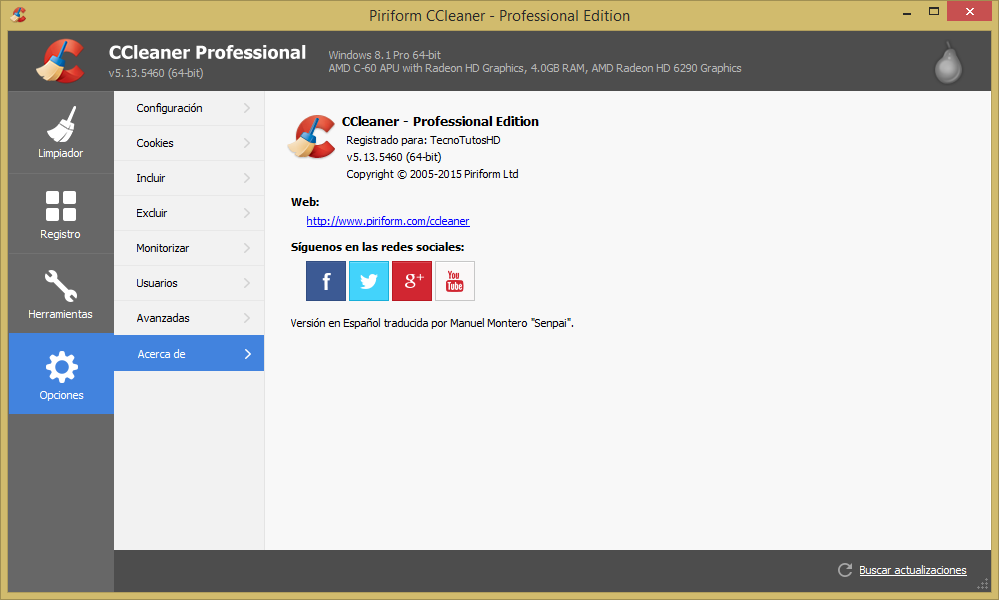The width and height of the screenshot is (999, 600).
Task: Click Buscar actualizaciones link
Action: (912, 570)
